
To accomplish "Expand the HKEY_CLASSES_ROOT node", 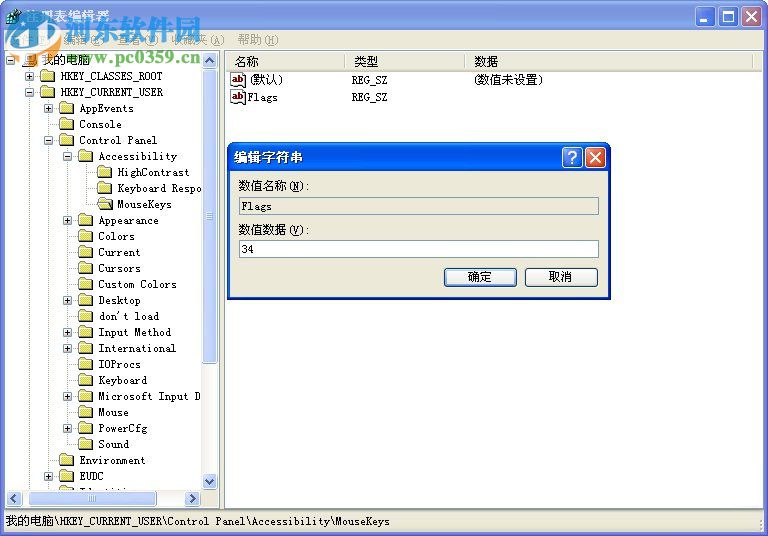I will [x=29, y=76].
